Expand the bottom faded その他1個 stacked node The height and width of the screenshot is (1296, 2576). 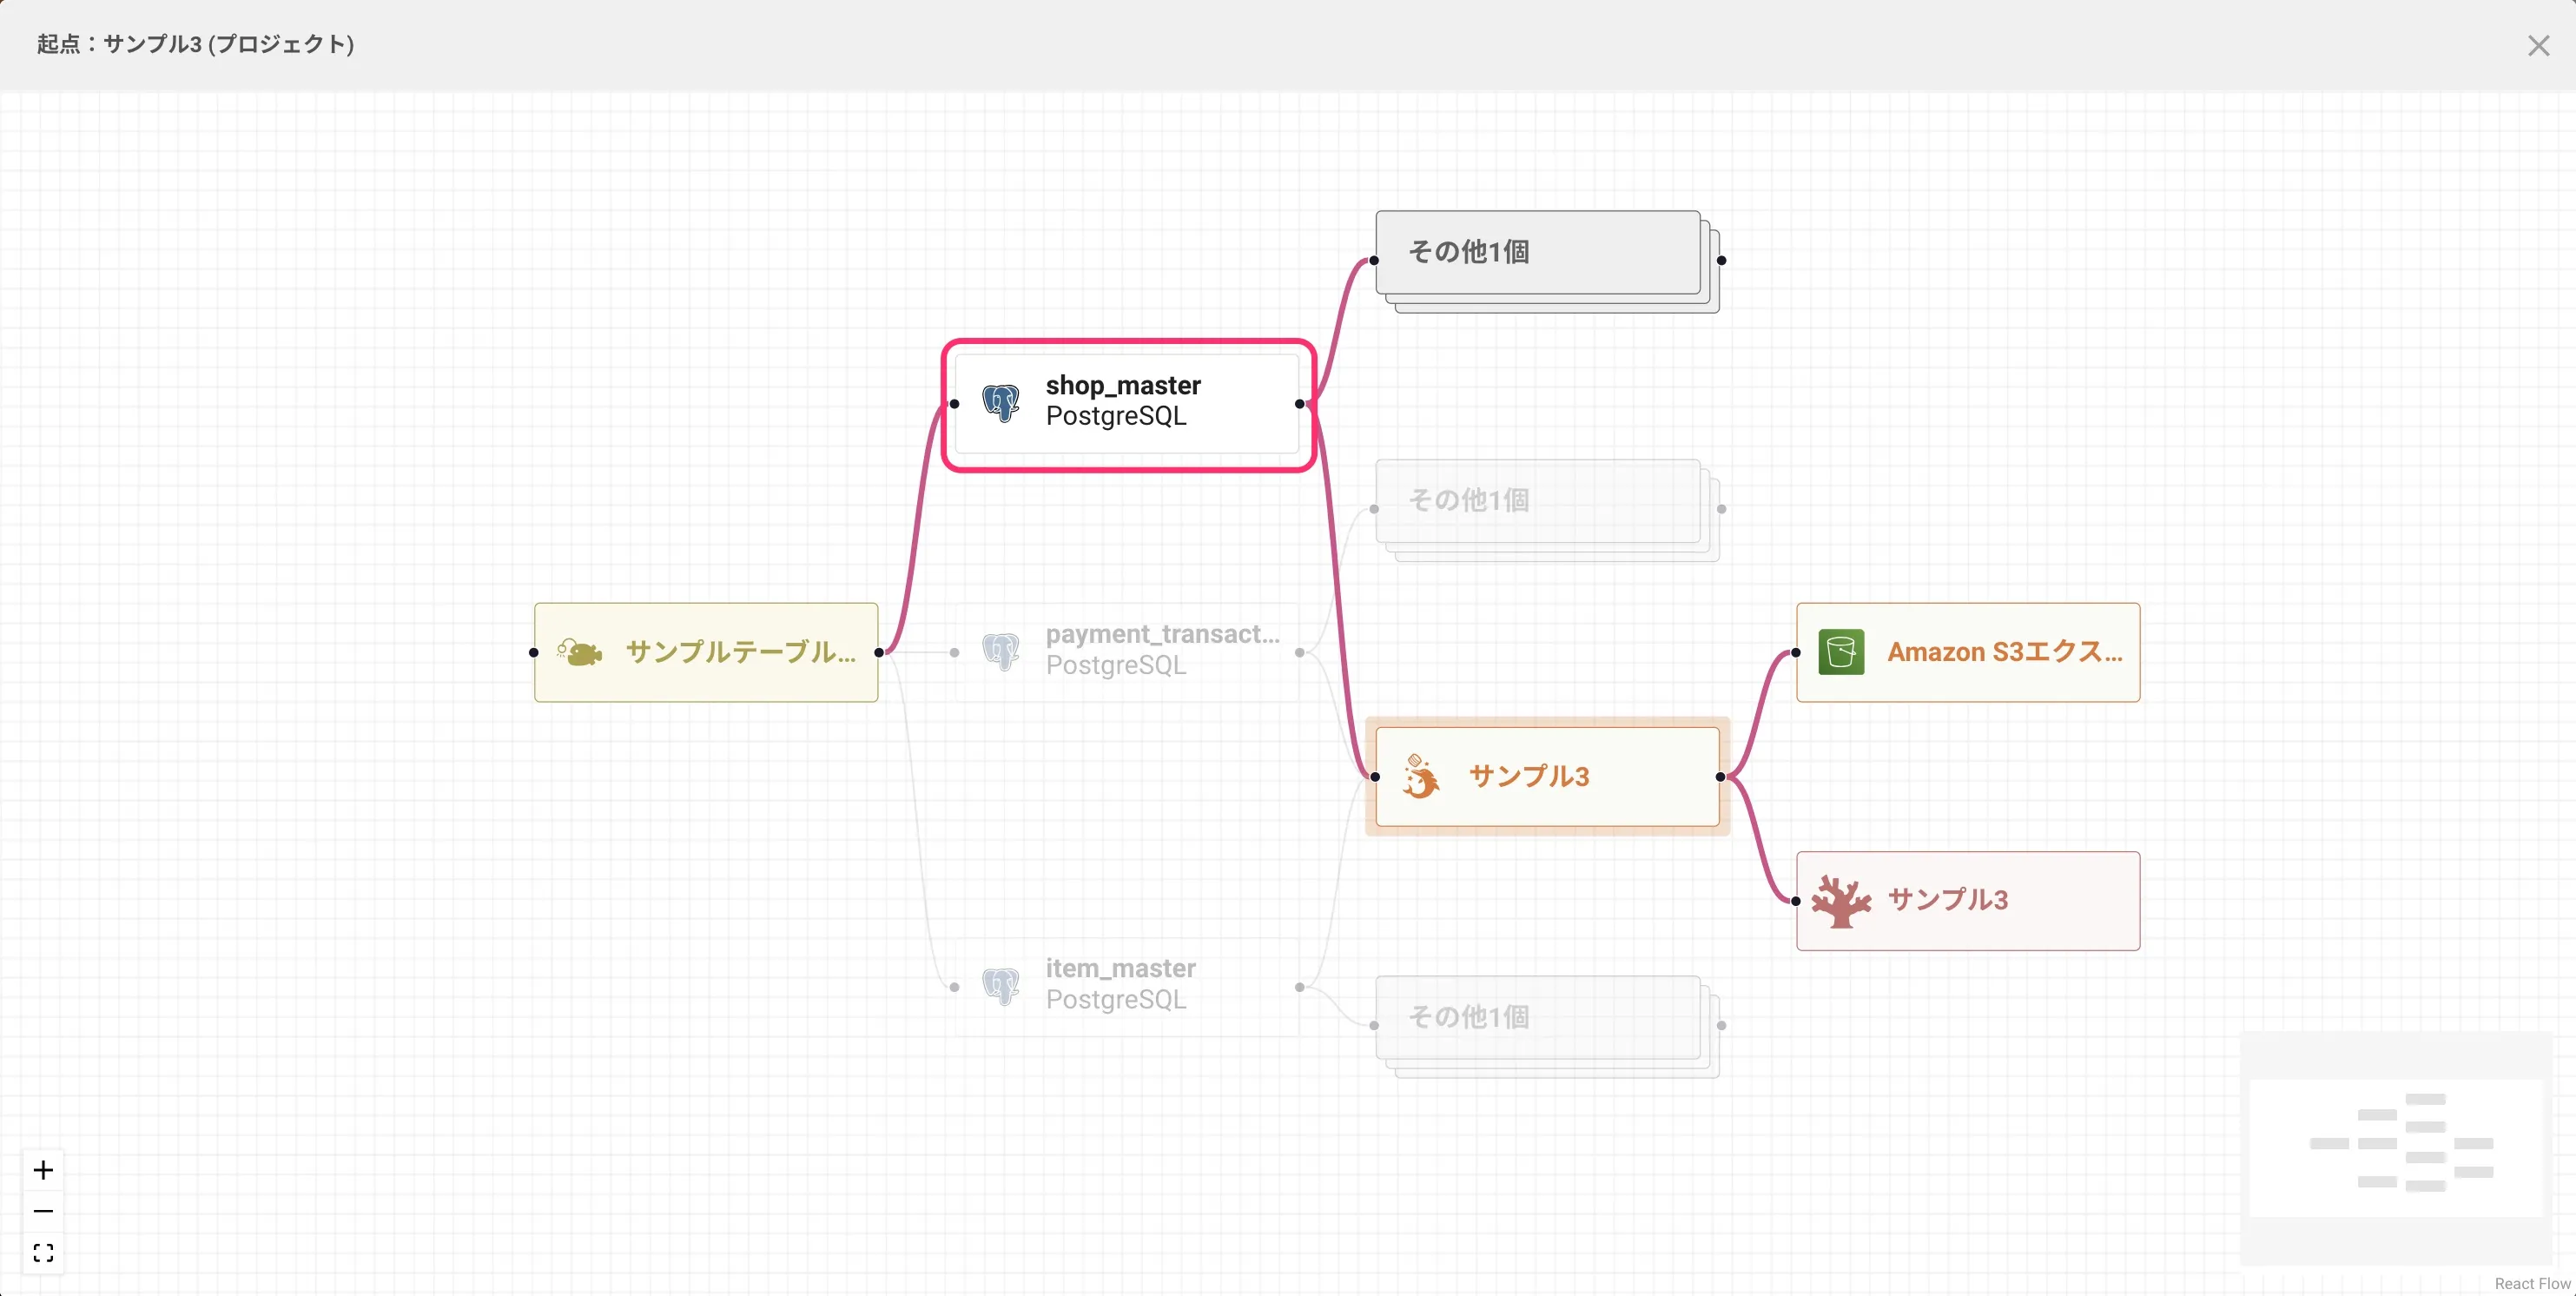tap(1547, 1026)
